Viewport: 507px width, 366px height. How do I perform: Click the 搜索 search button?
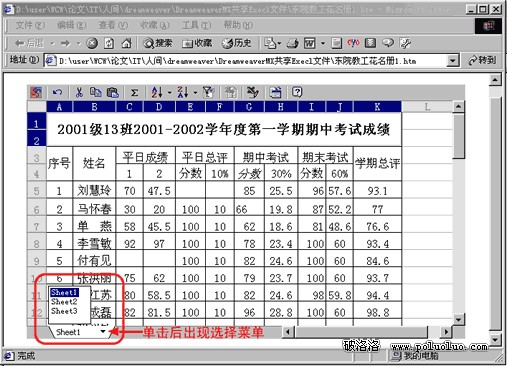point(158,43)
